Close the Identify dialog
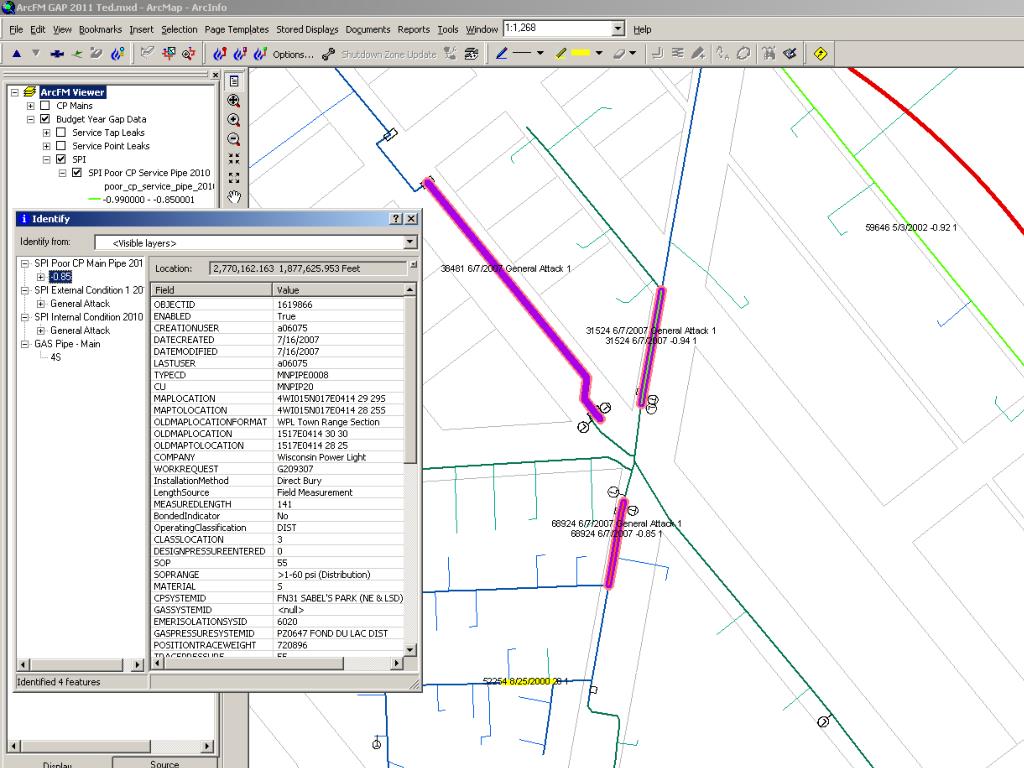 [x=411, y=219]
